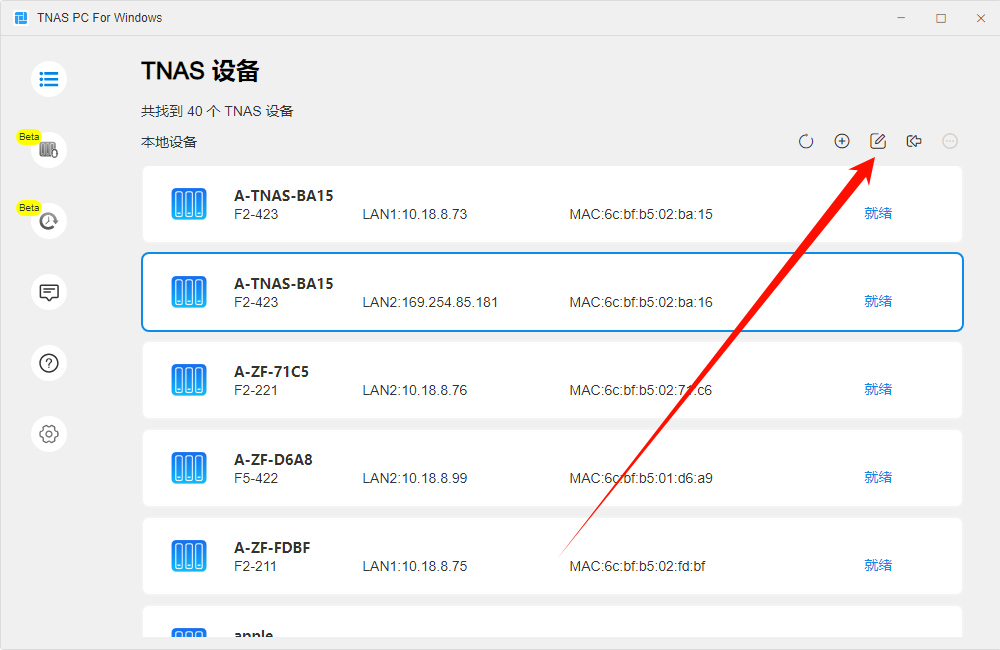Select device name A-ZF-FDBF
Image resolution: width=1000 pixels, height=650 pixels.
tap(272, 548)
